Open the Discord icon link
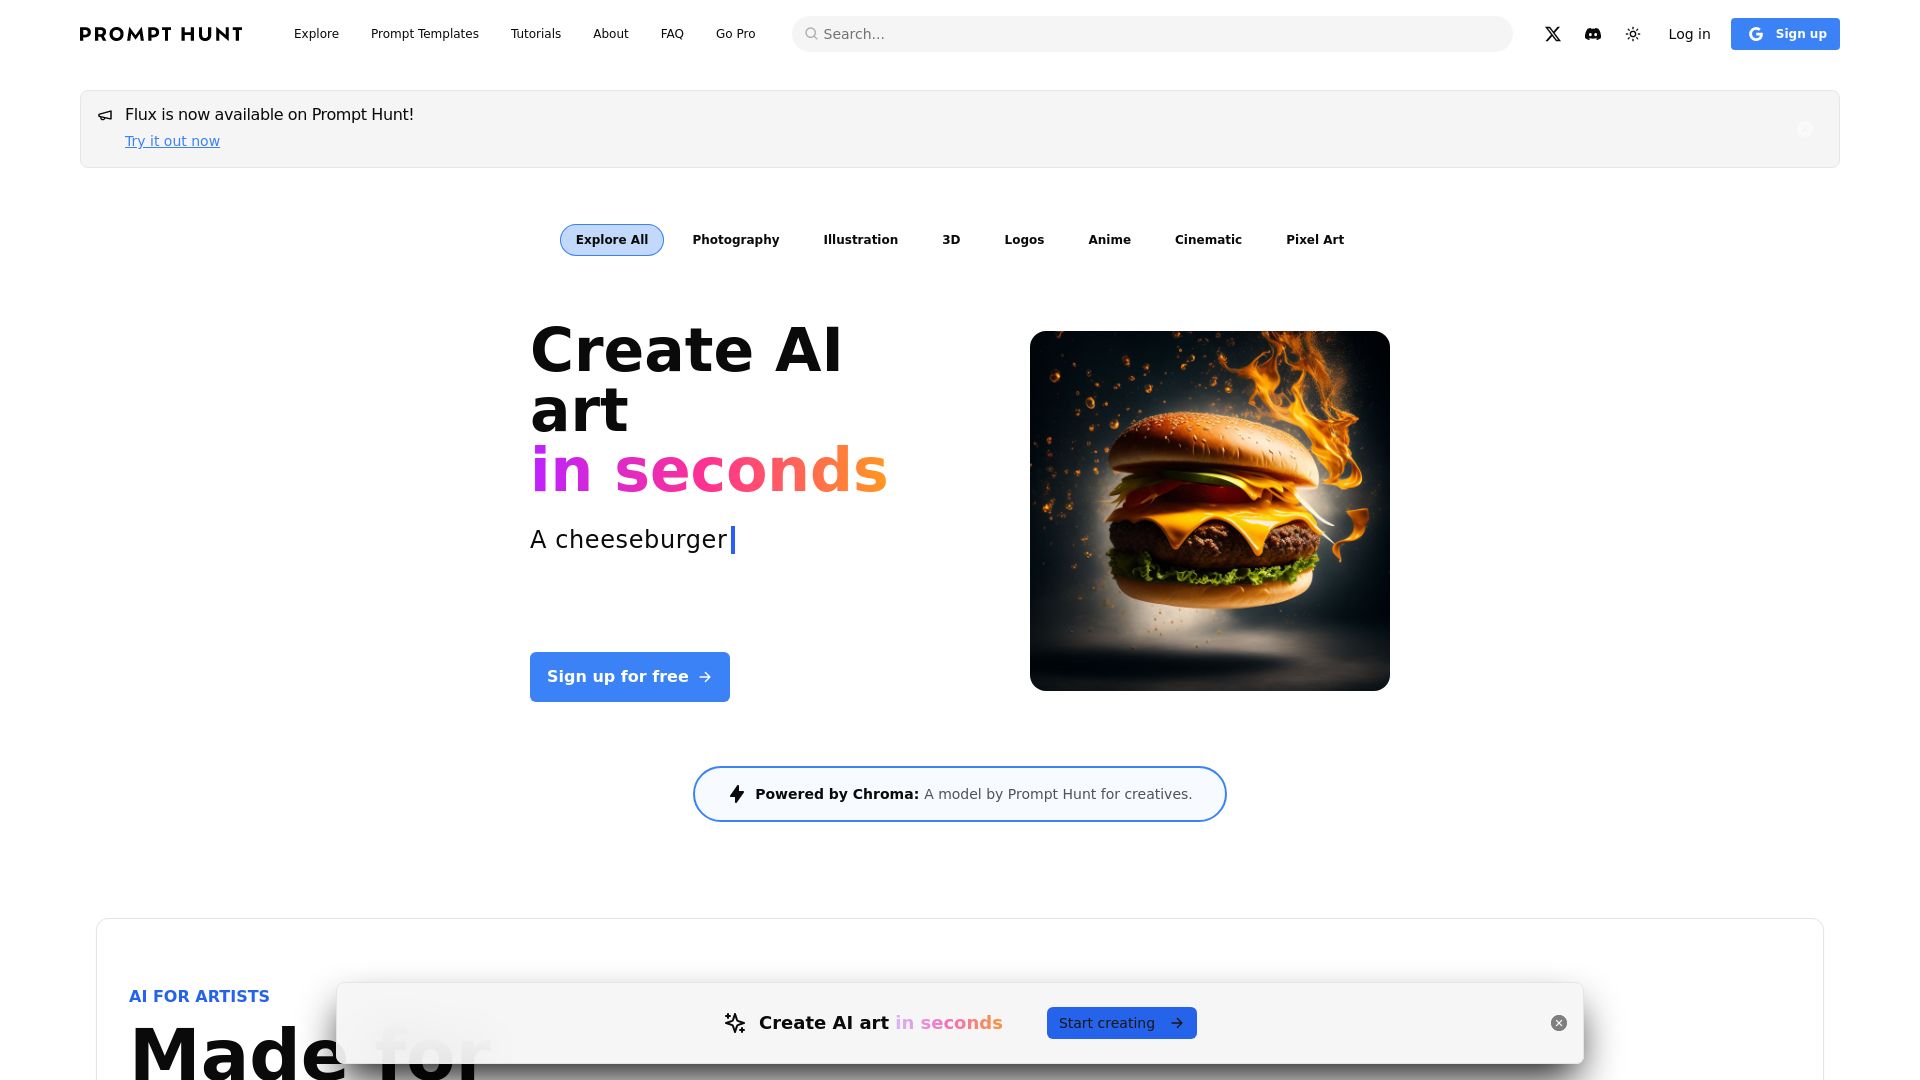This screenshot has width=1920, height=1080. 1593,34
